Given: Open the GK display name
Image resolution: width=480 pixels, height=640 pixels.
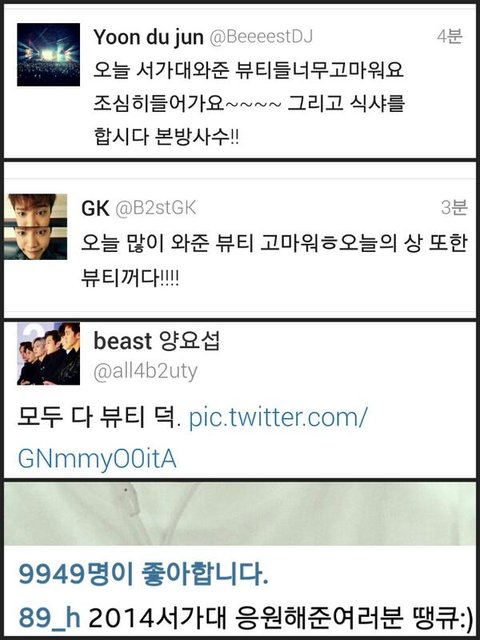Looking at the screenshot, I should click(95, 209).
